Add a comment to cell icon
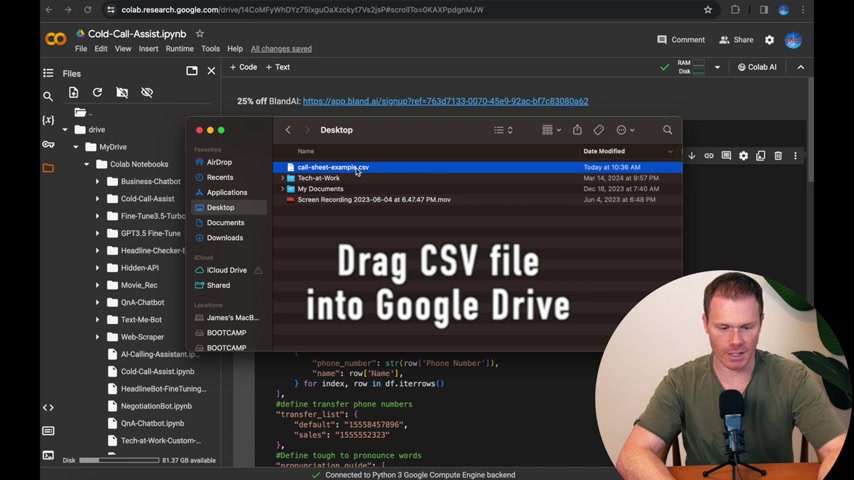The image size is (854, 480). pos(726,156)
